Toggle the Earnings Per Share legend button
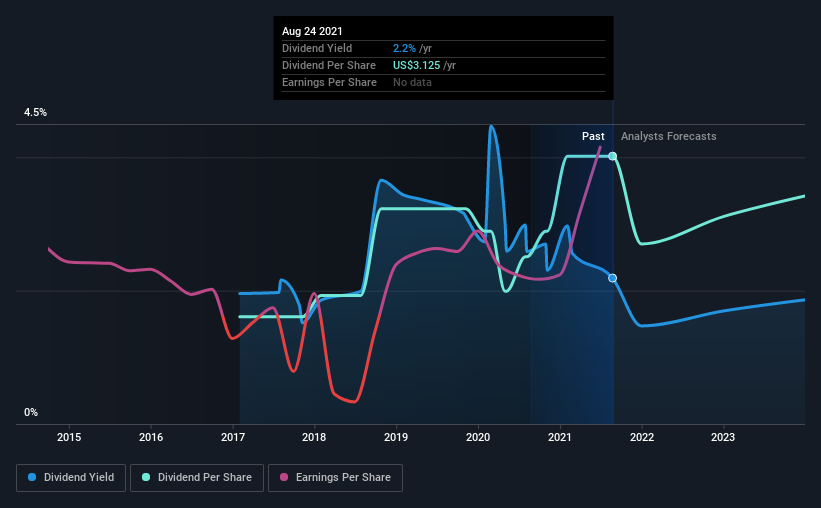The width and height of the screenshot is (821, 508). pos(335,478)
